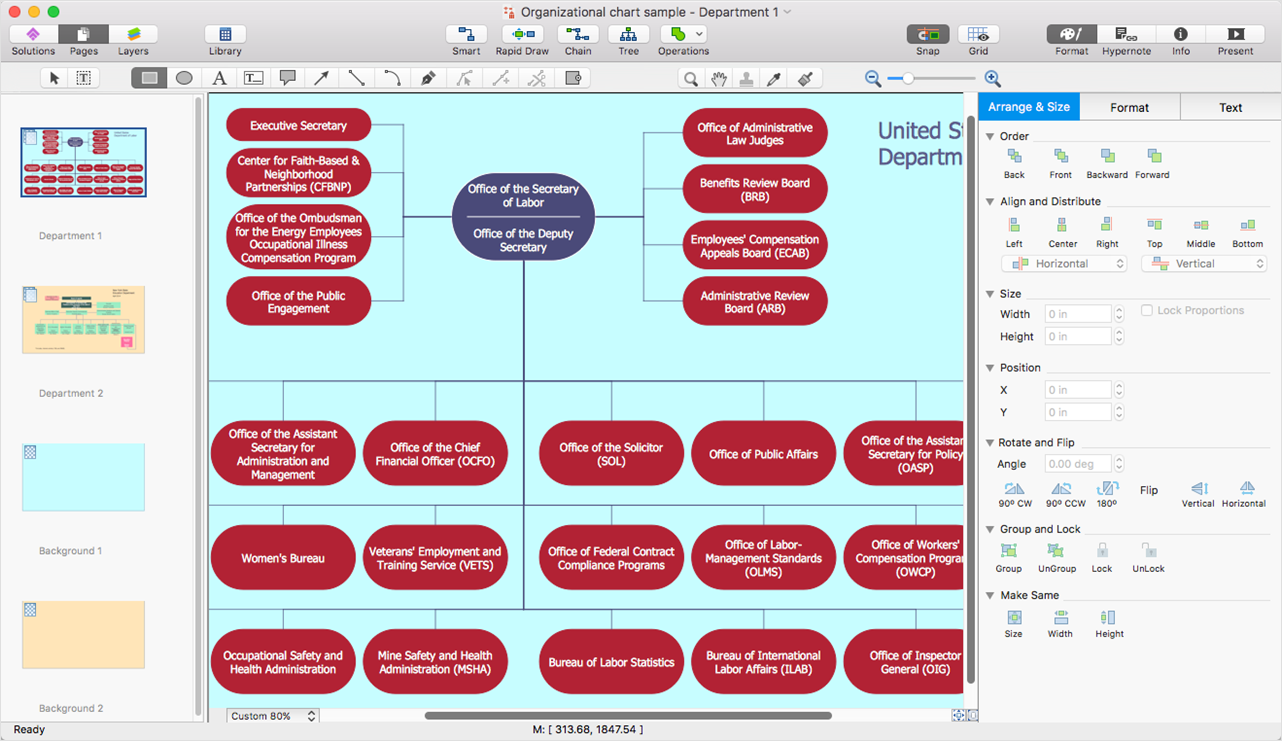The height and width of the screenshot is (741, 1282).
Task: Switch to the Text tab
Action: click(x=1231, y=107)
